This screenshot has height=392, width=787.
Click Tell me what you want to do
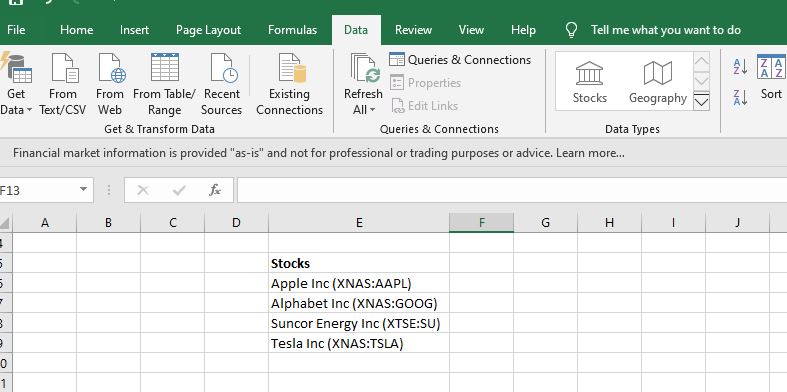666,30
